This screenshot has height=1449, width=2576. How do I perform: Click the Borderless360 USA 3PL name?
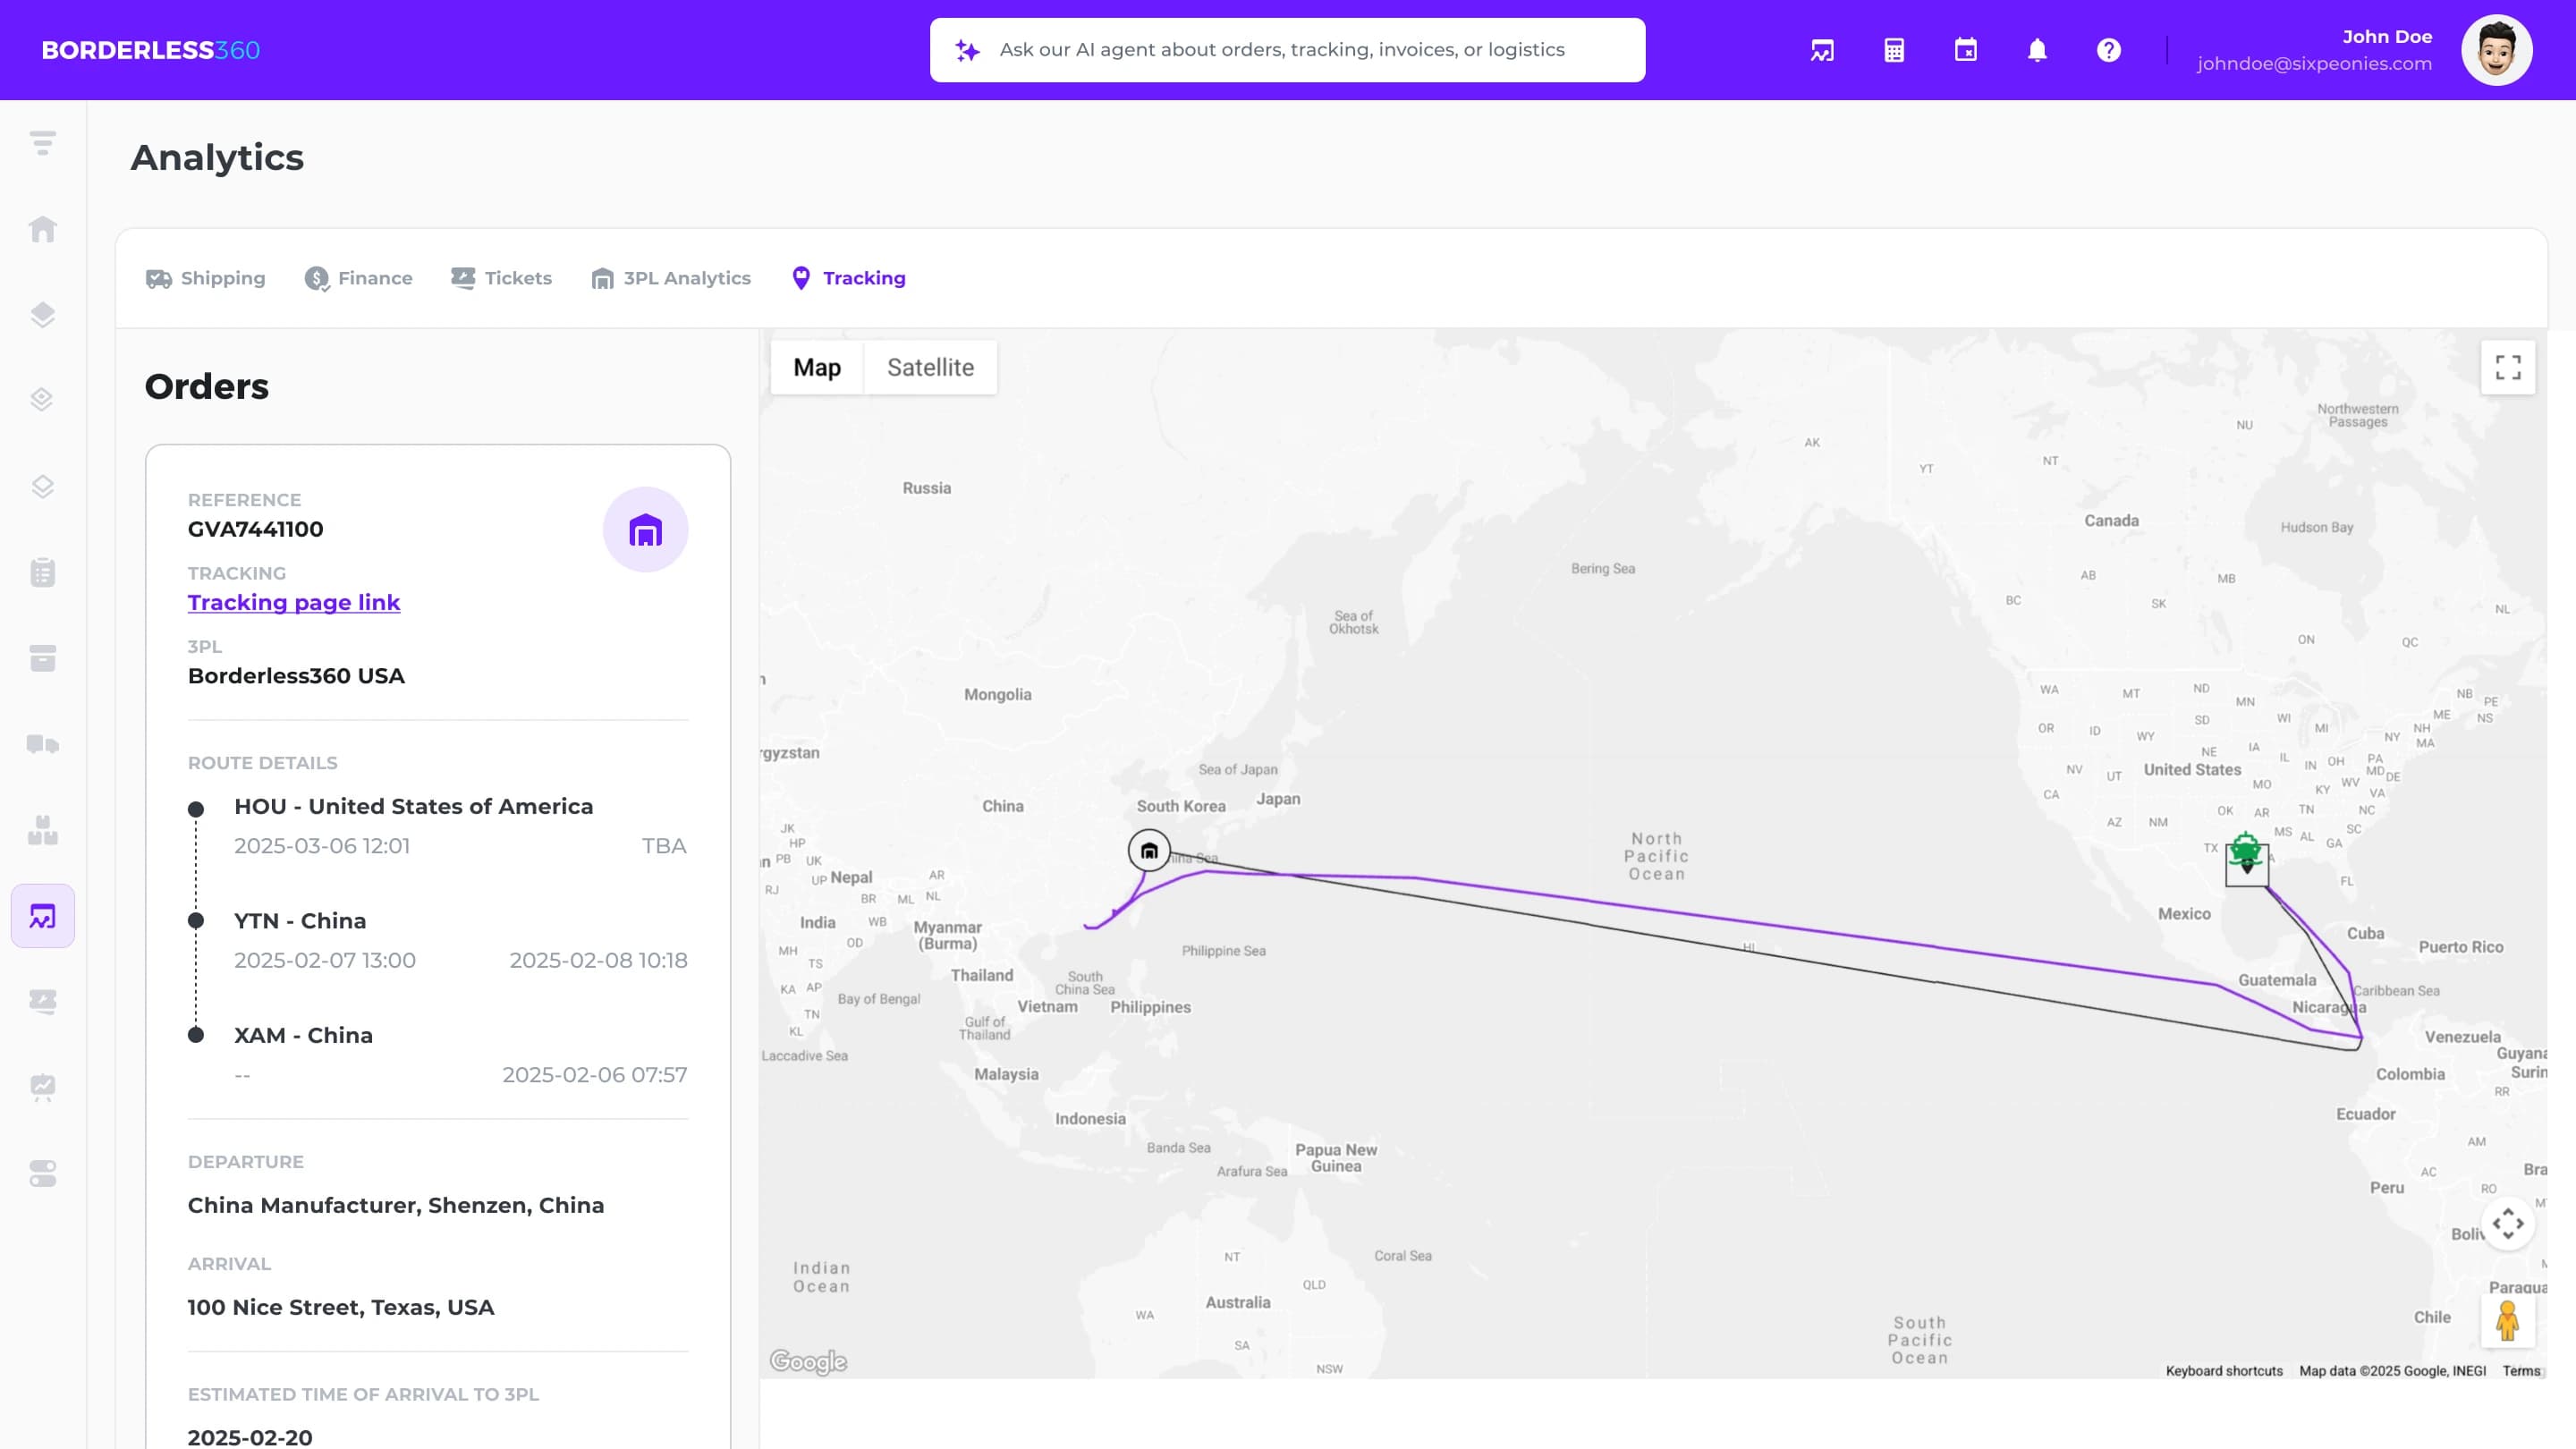click(296, 676)
